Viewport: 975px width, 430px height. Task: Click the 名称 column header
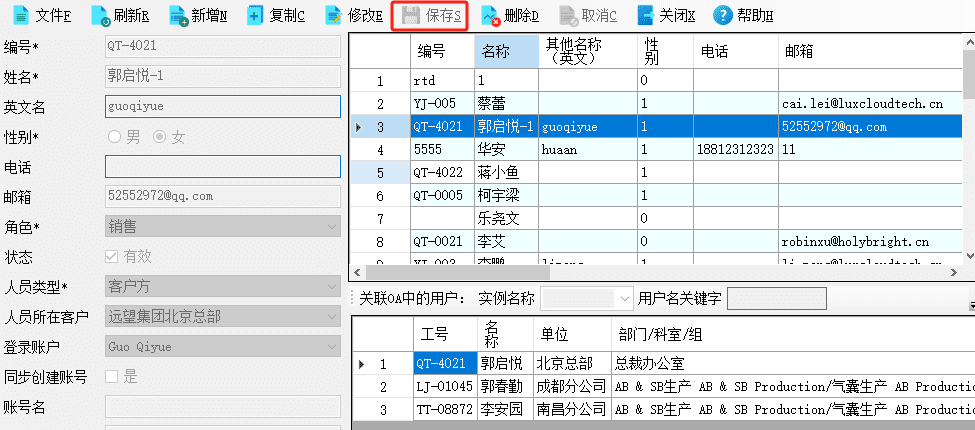tap(506, 52)
